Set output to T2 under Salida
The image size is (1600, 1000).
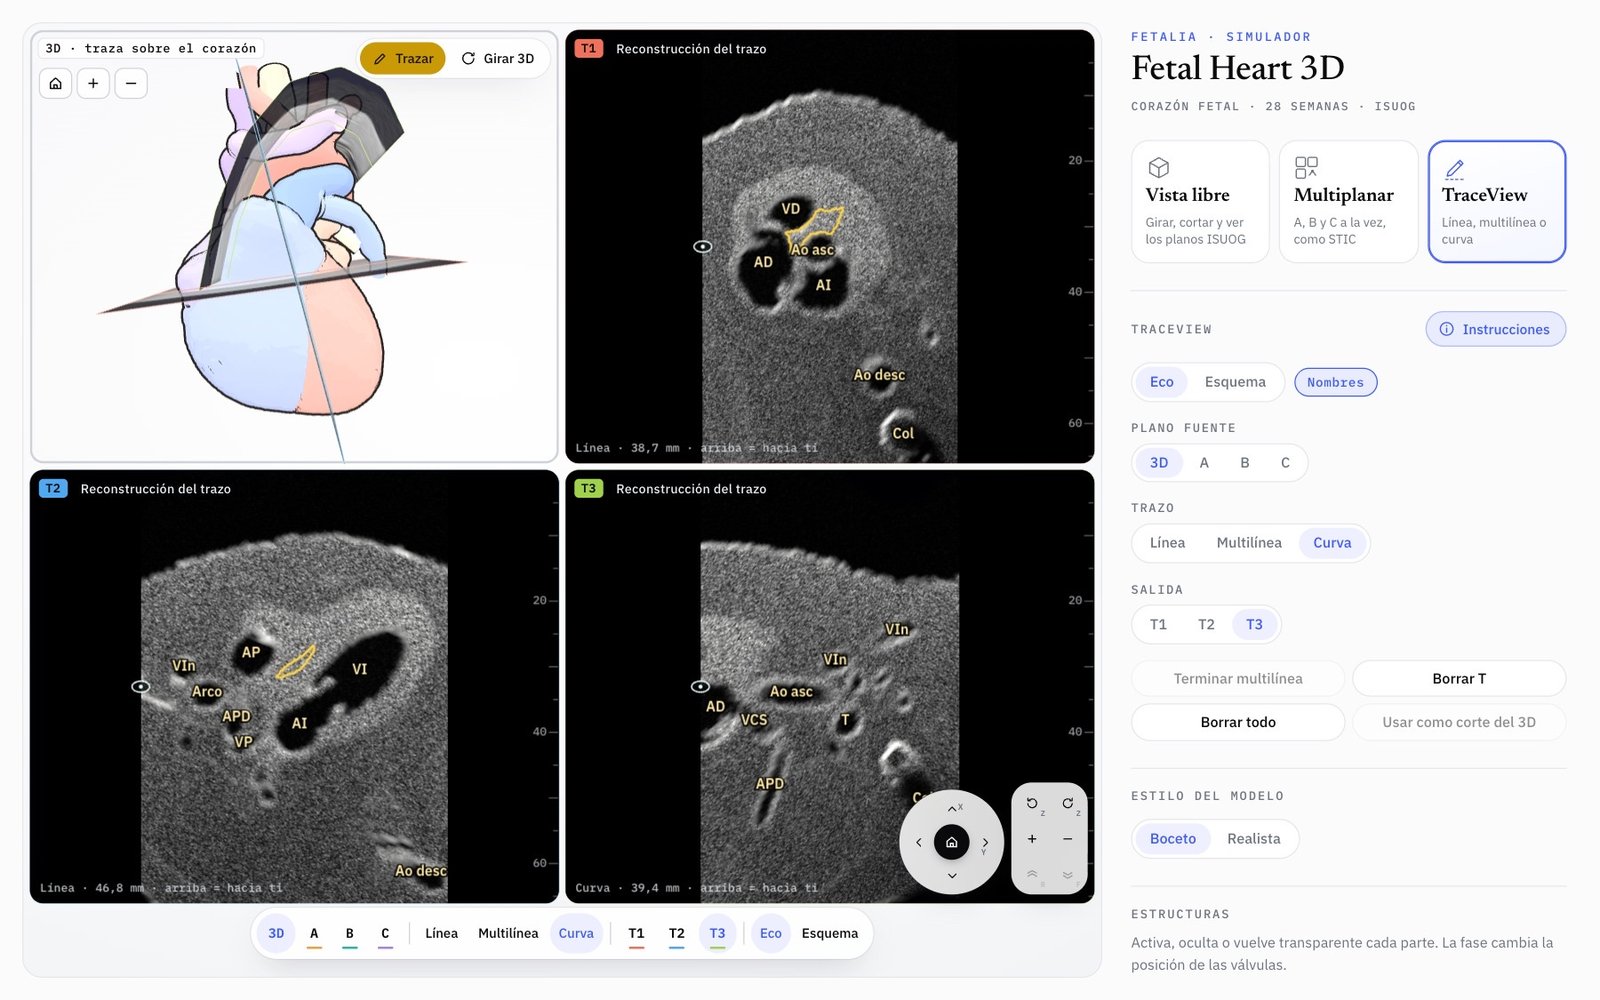tap(1206, 625)
